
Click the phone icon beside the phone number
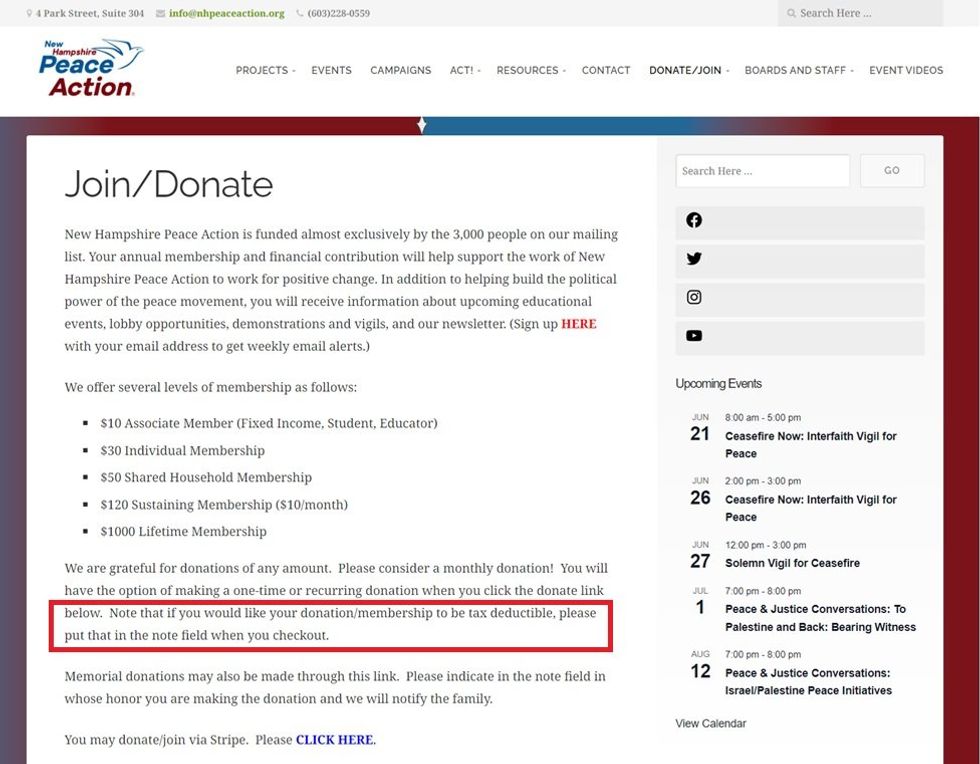pyautogui.click(x=300, y=14)
